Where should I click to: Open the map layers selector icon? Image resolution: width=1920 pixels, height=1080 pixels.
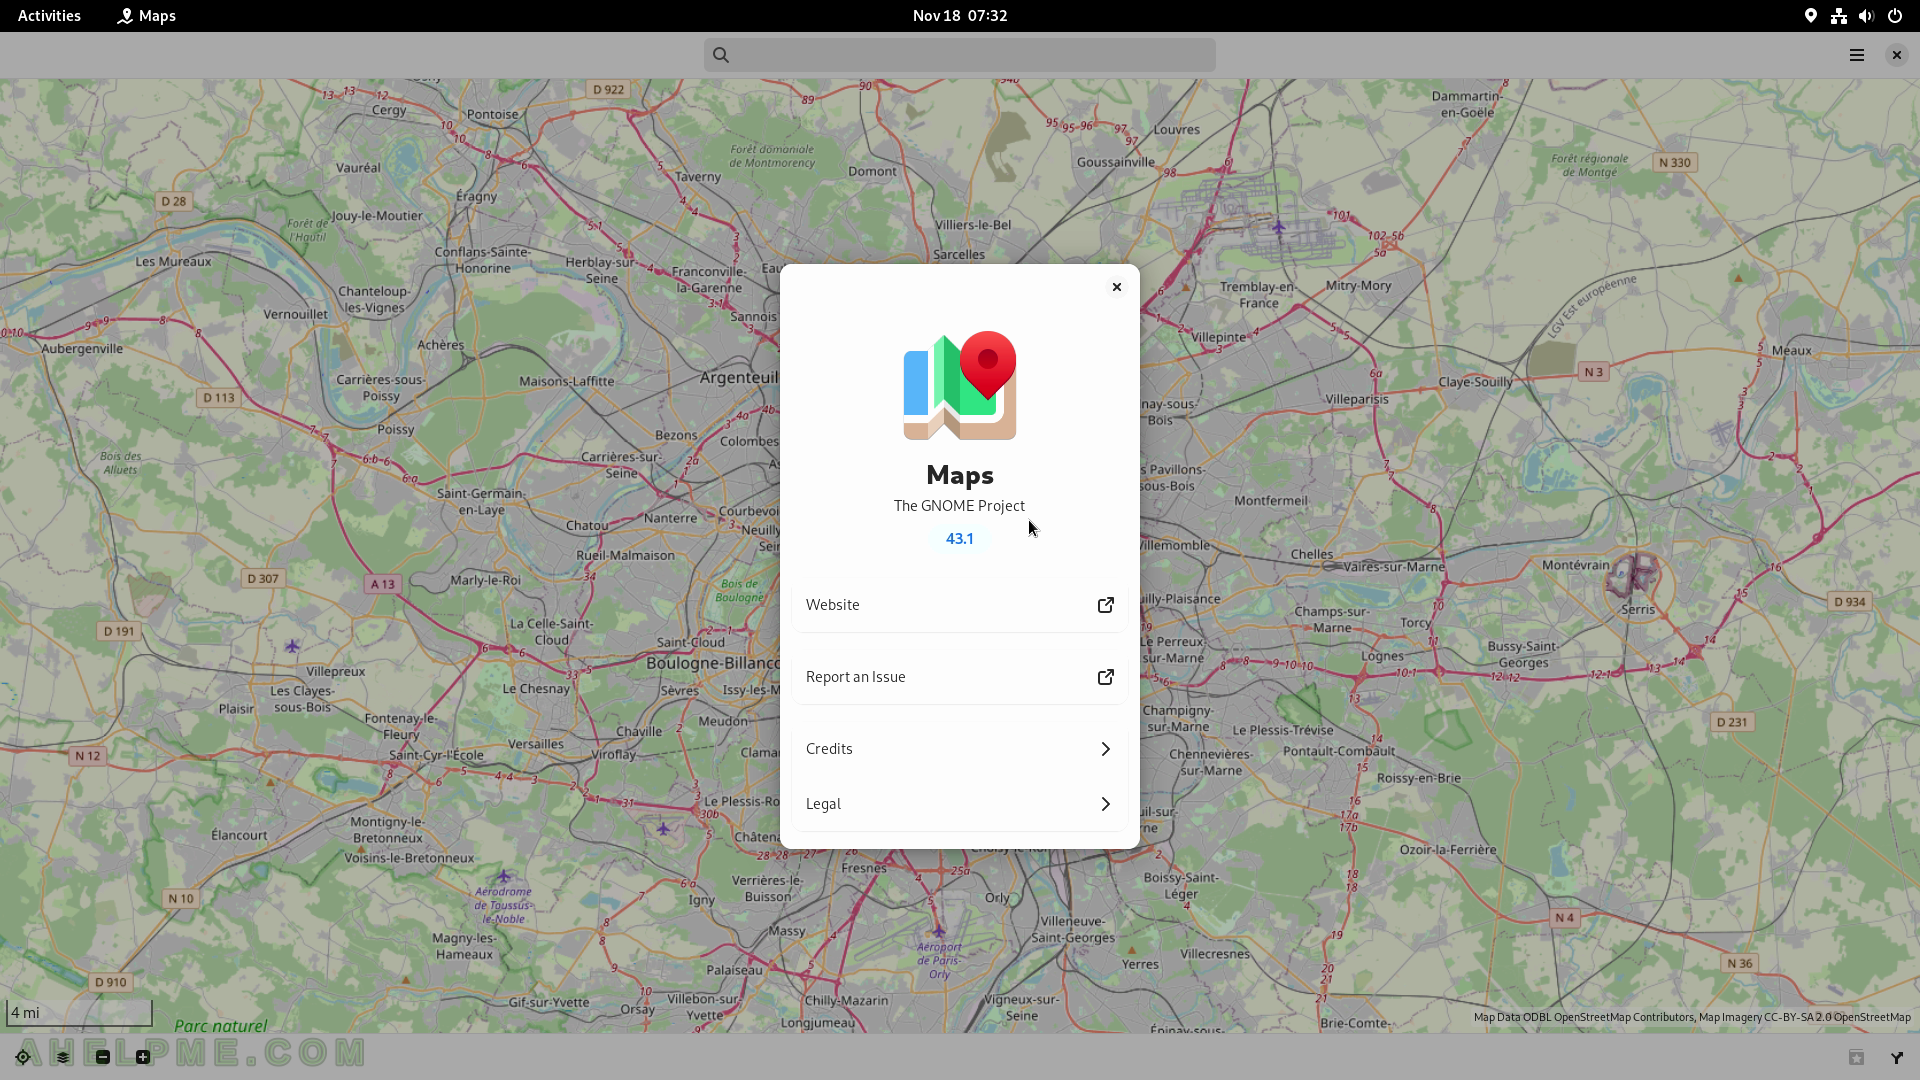(x=63, y=1057)
